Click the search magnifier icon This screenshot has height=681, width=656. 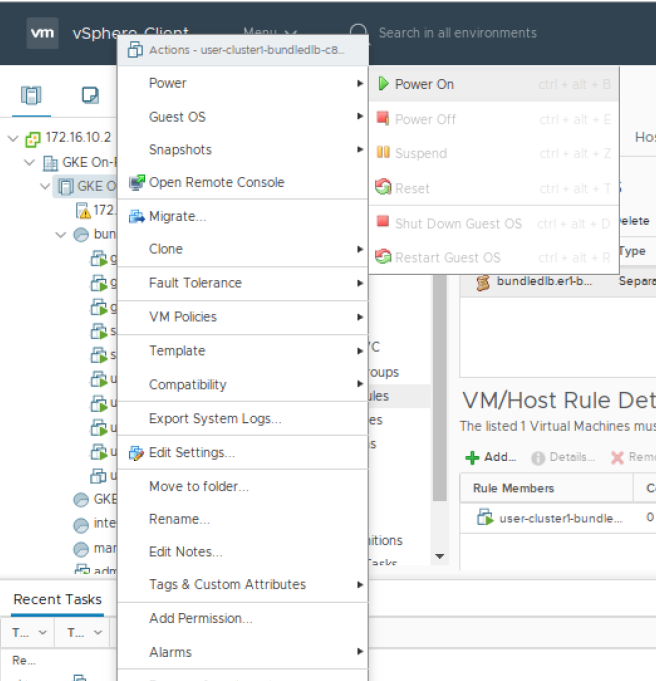coord(359,33)
